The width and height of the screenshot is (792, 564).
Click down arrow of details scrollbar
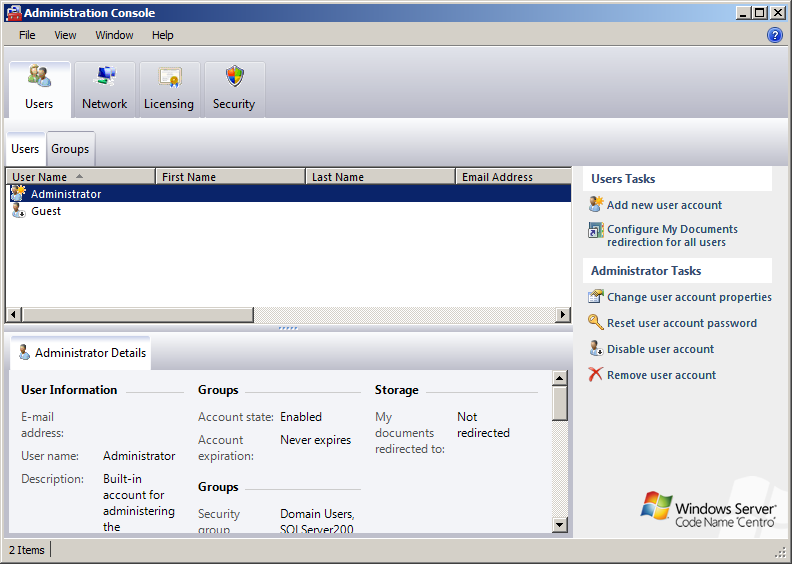(560, 524)
